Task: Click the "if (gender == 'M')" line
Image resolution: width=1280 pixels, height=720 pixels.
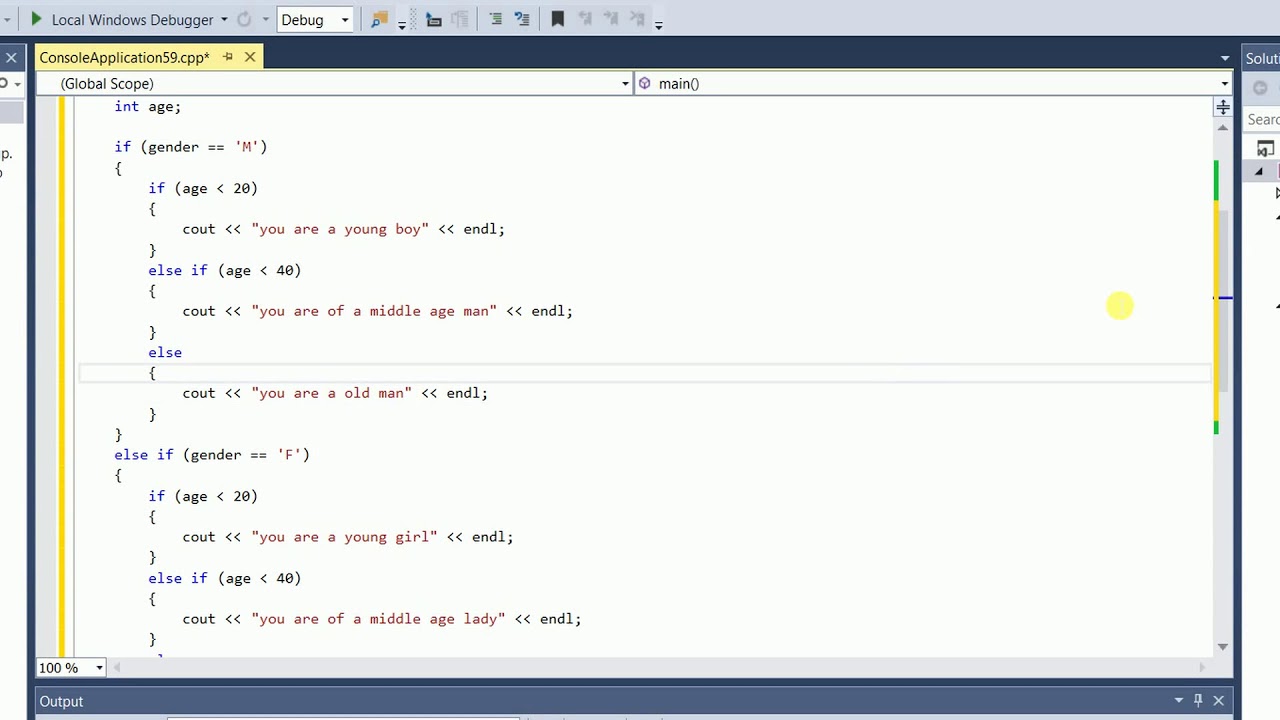Action: tap(190, 147)
